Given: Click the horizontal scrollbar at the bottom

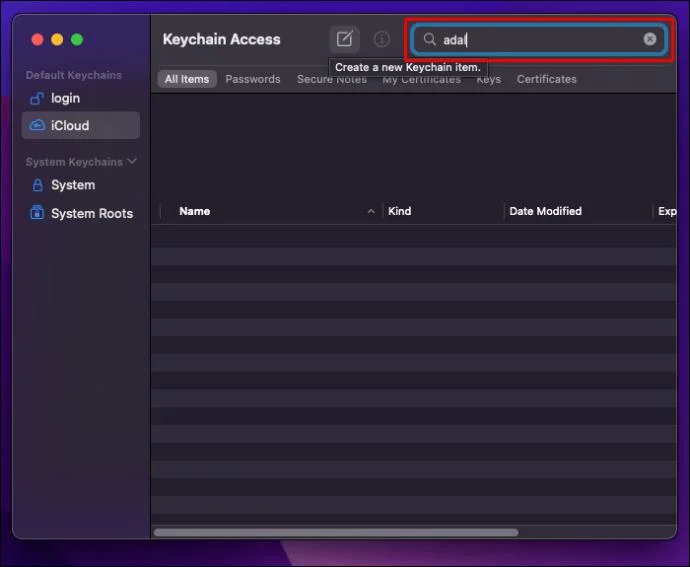Looking at the screenshot, I should tap(336, 533).
